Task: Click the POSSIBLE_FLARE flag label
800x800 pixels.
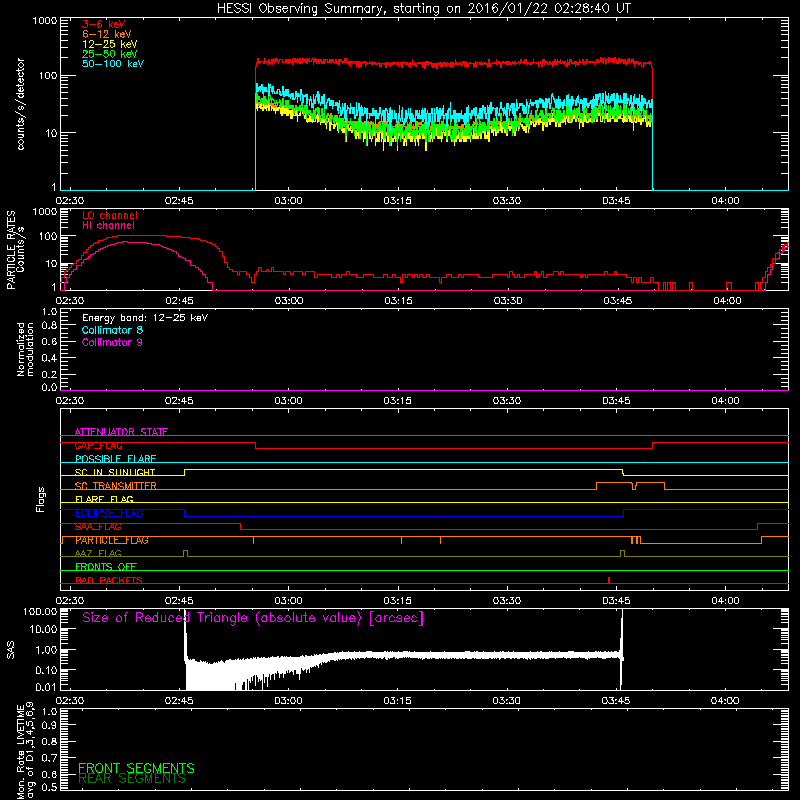Action: pyautogui.click(x=115, y=459)
